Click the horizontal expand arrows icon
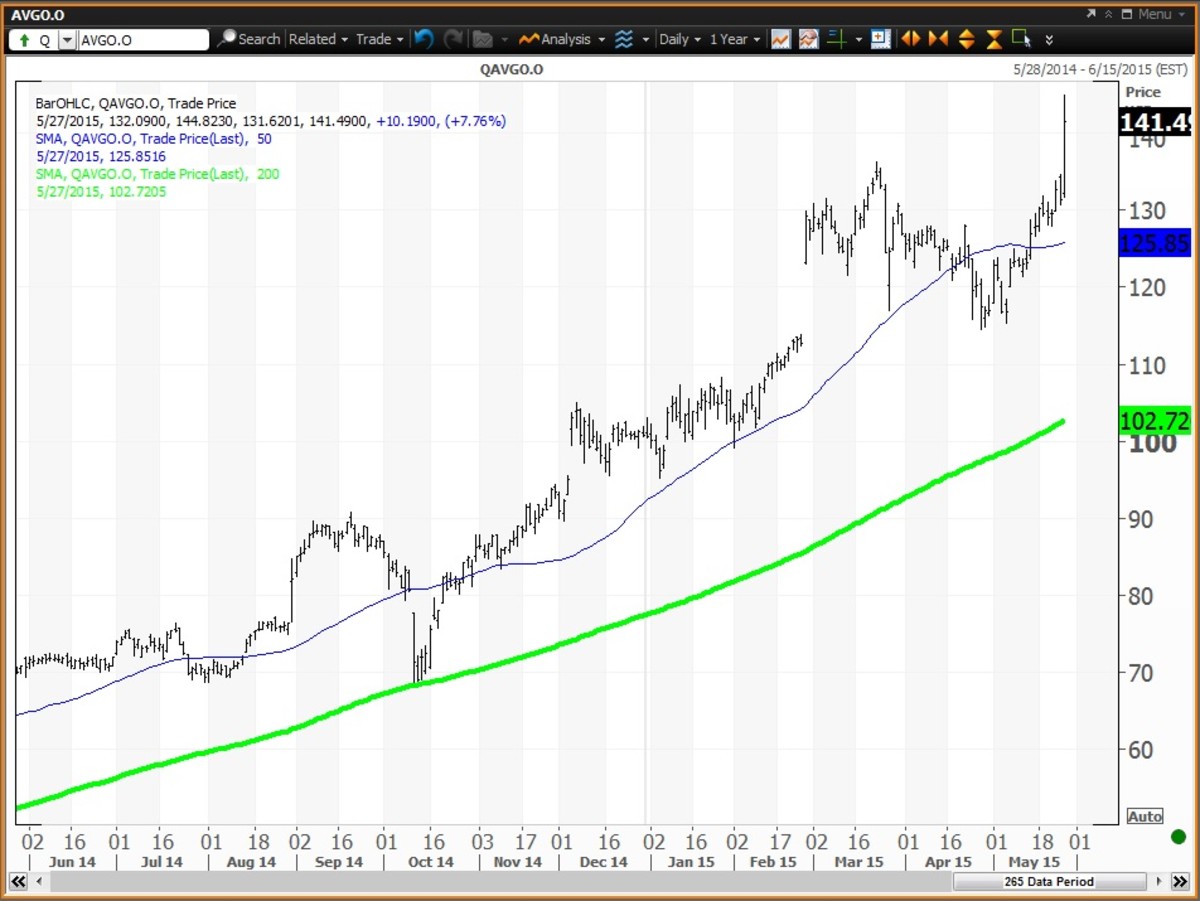 pos(910,39)
